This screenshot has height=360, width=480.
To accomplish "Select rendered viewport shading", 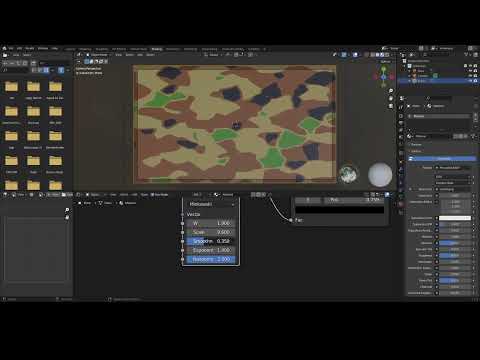I will 387,55.
